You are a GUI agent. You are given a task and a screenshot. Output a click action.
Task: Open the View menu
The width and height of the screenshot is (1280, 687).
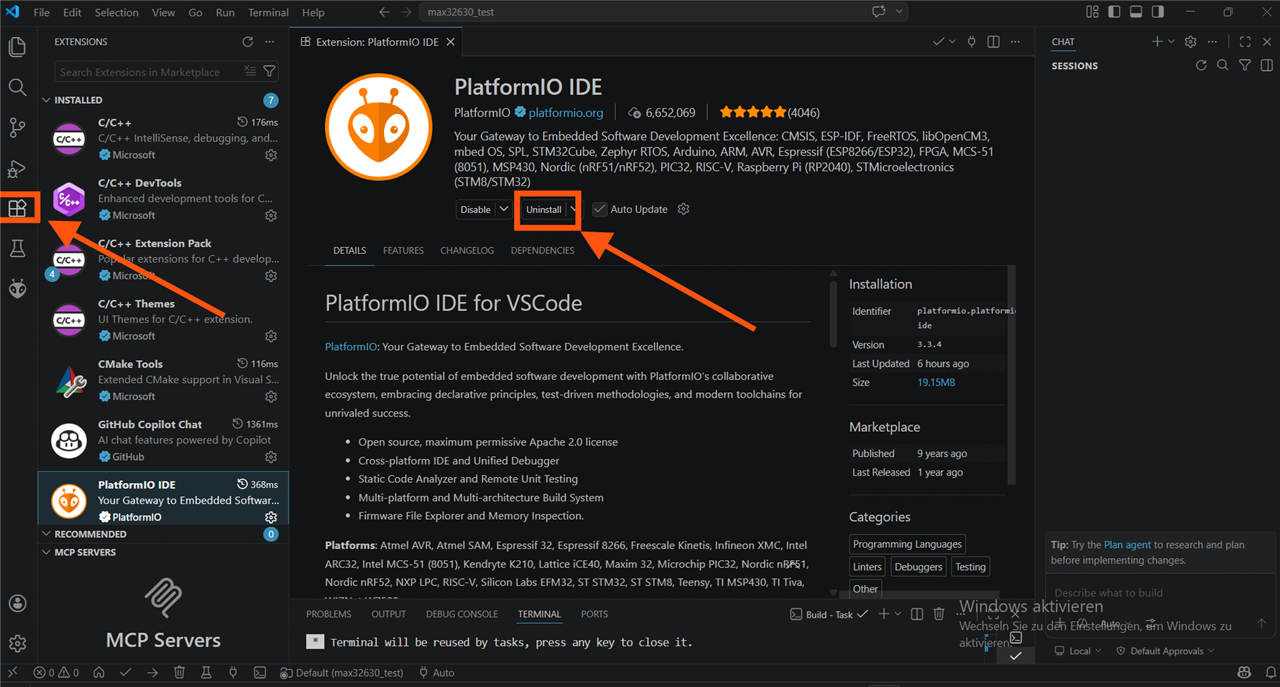(164, 12)
